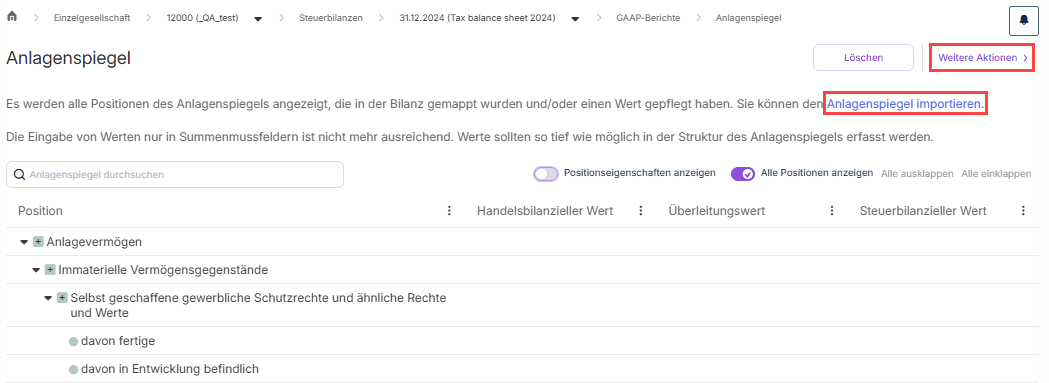The image size is (1049, 383).
Task: Open Handelsbilanzieller Wert column options menu
Action: point(640,211)
